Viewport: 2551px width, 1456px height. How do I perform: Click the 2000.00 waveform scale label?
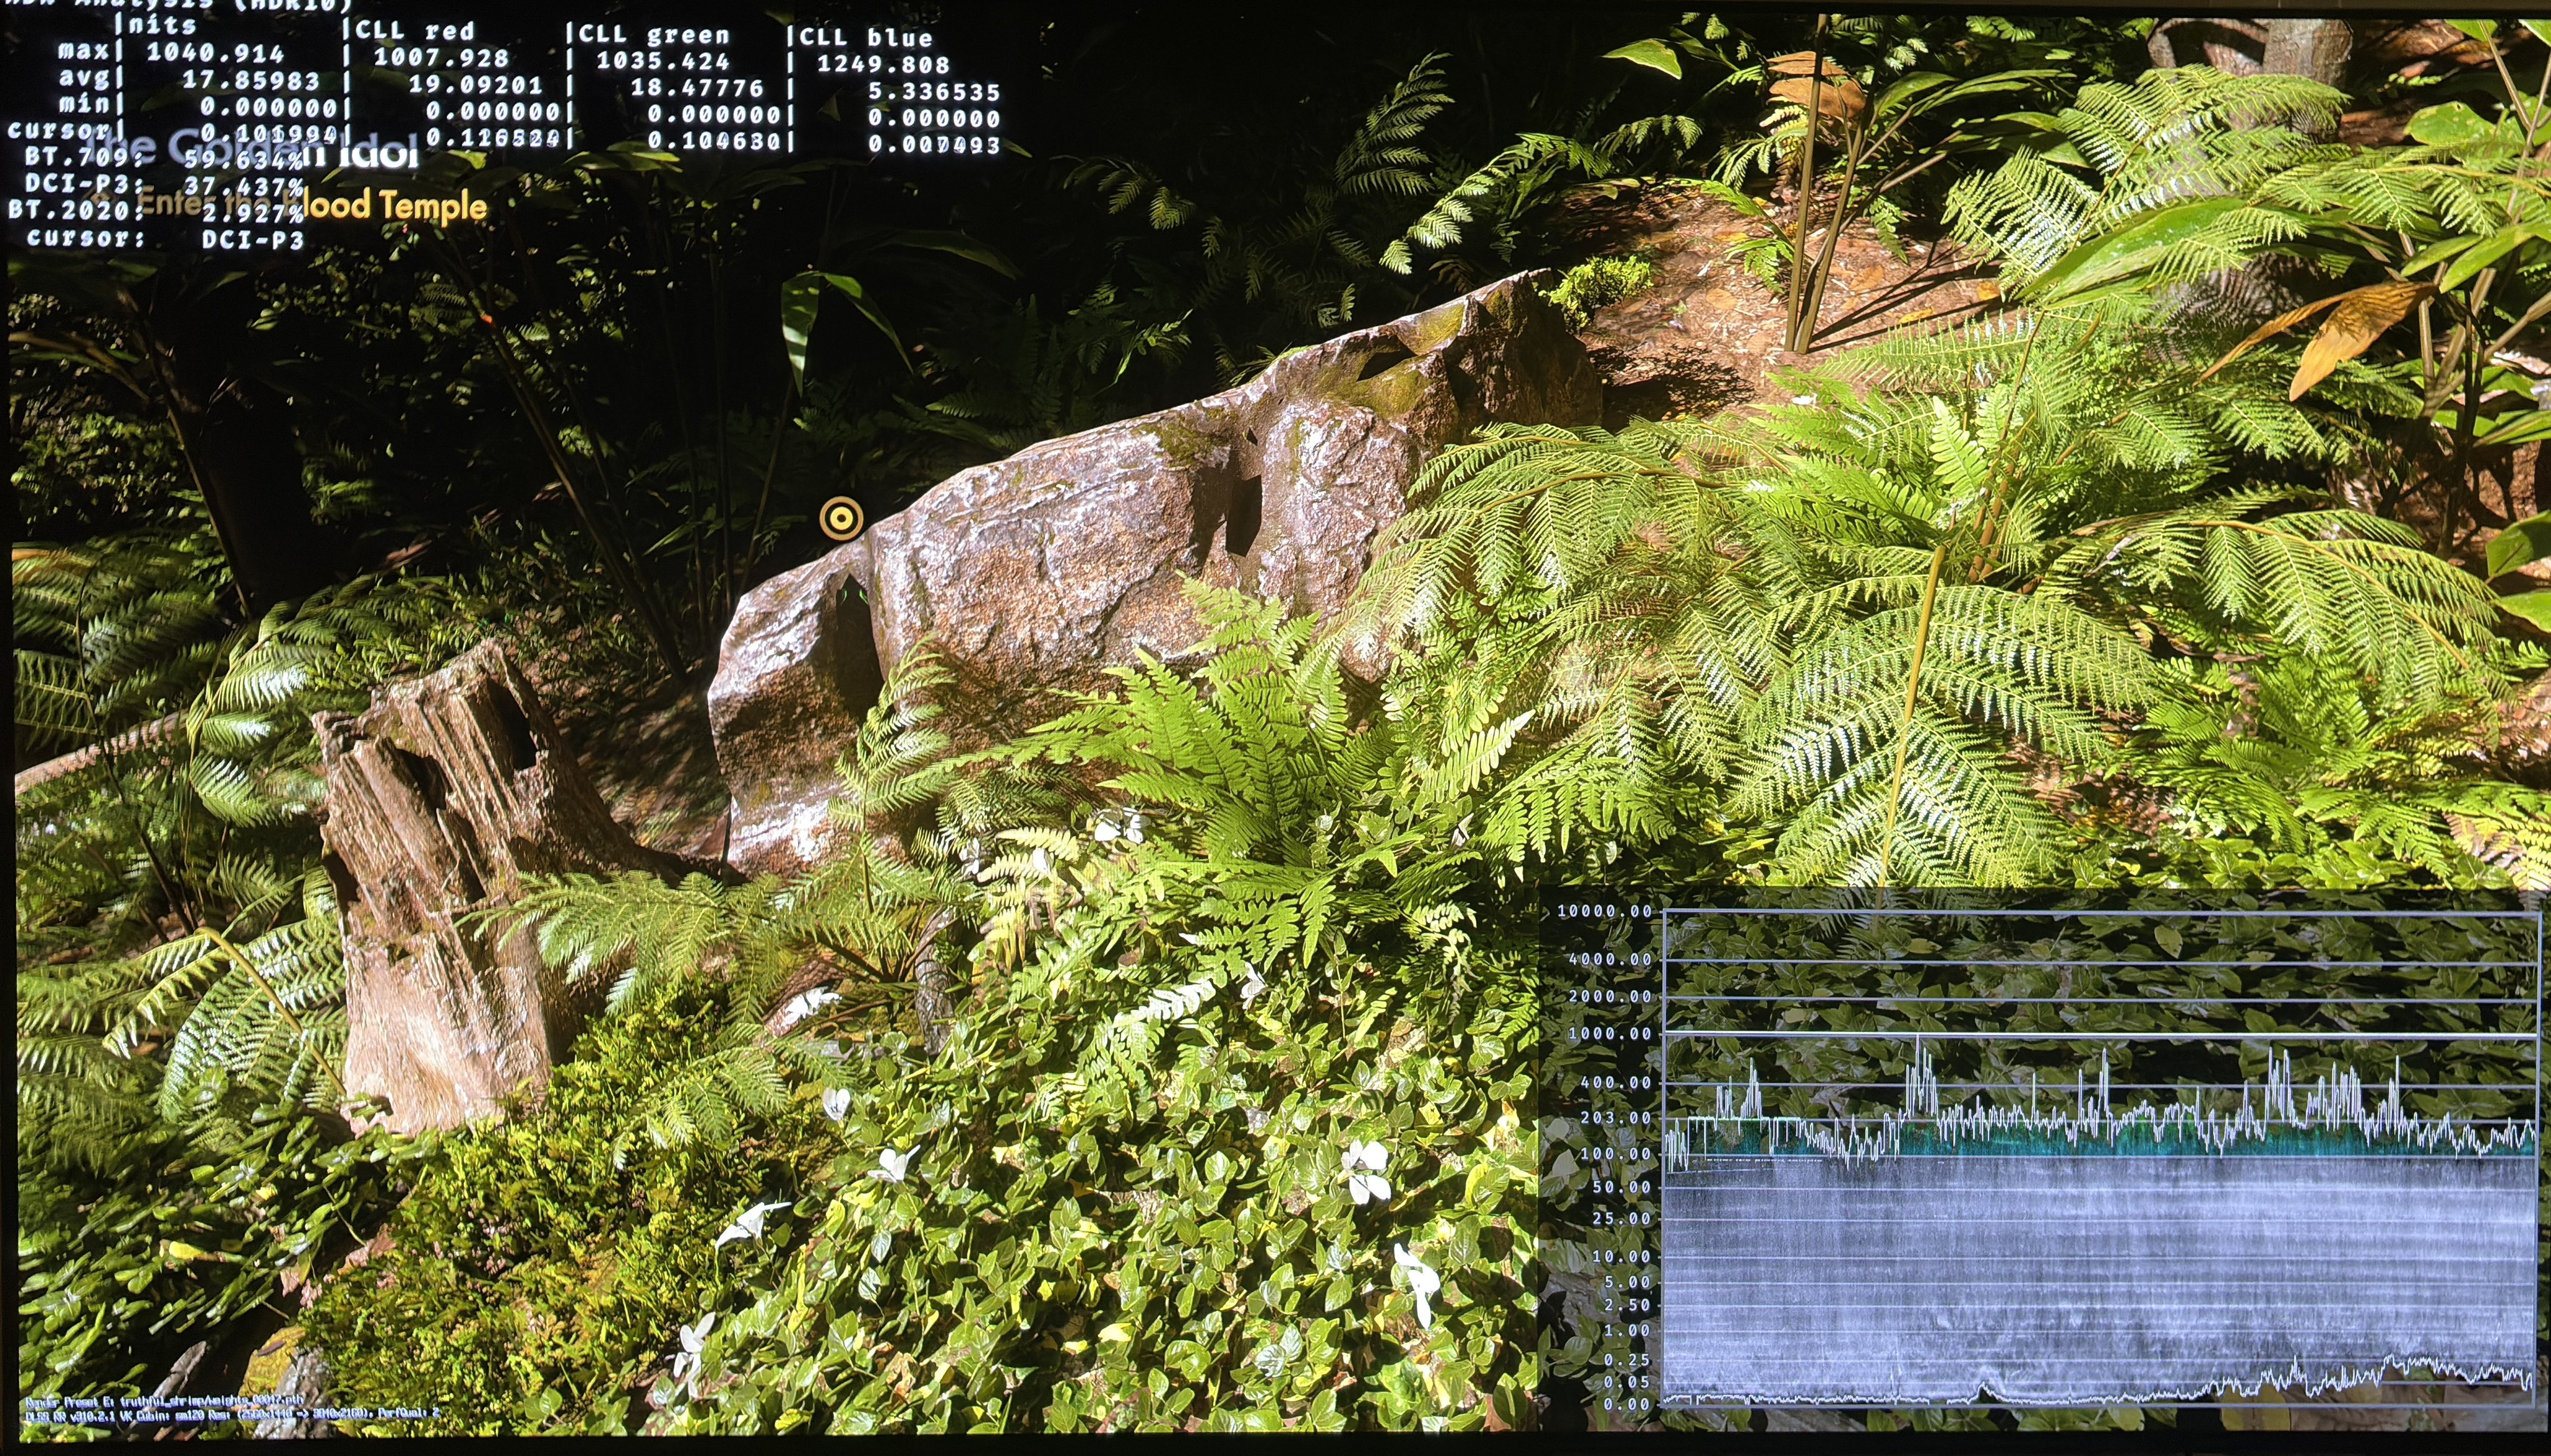pos(1610,997)
